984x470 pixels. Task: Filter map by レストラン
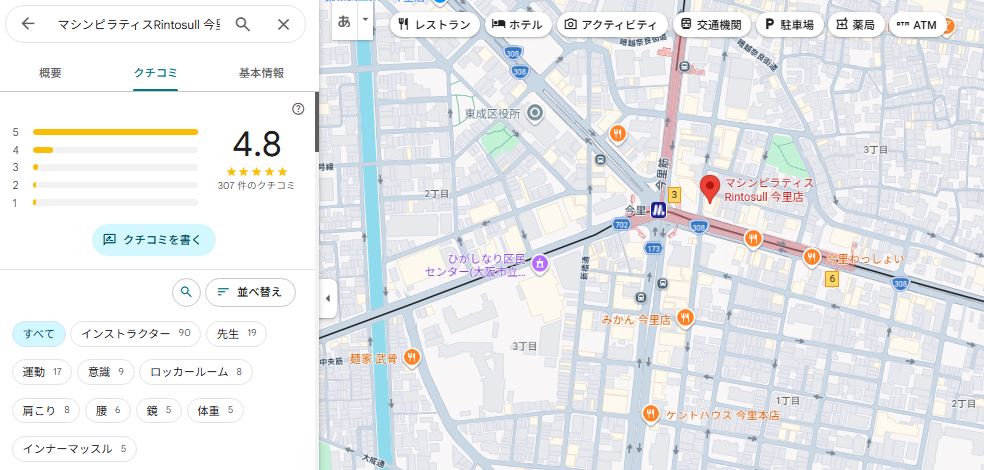point(433,24)
